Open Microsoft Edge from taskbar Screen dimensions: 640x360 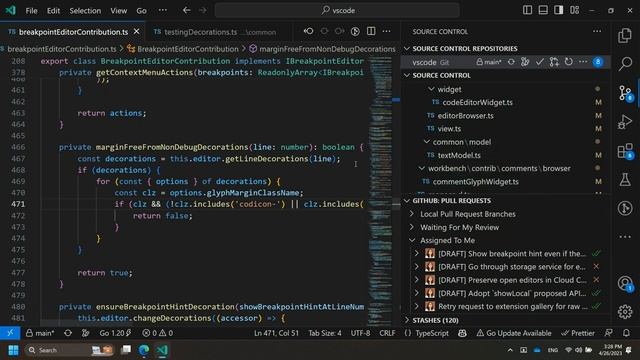tap(144, 350)
